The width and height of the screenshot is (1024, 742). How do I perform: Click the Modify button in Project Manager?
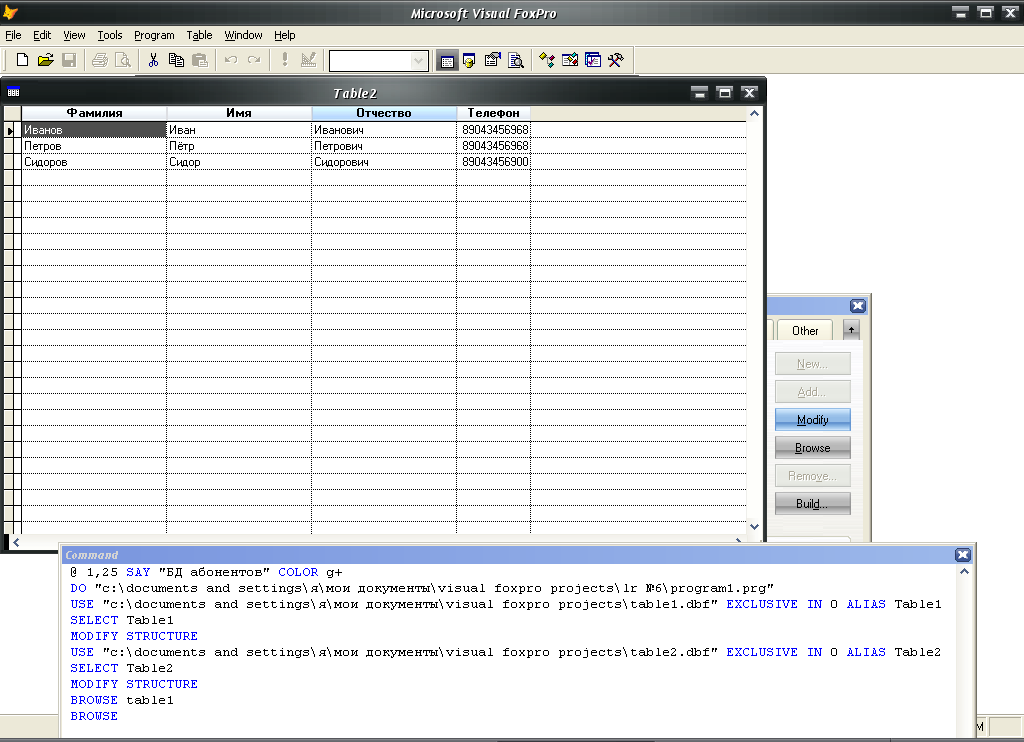(x=812, y=419)
